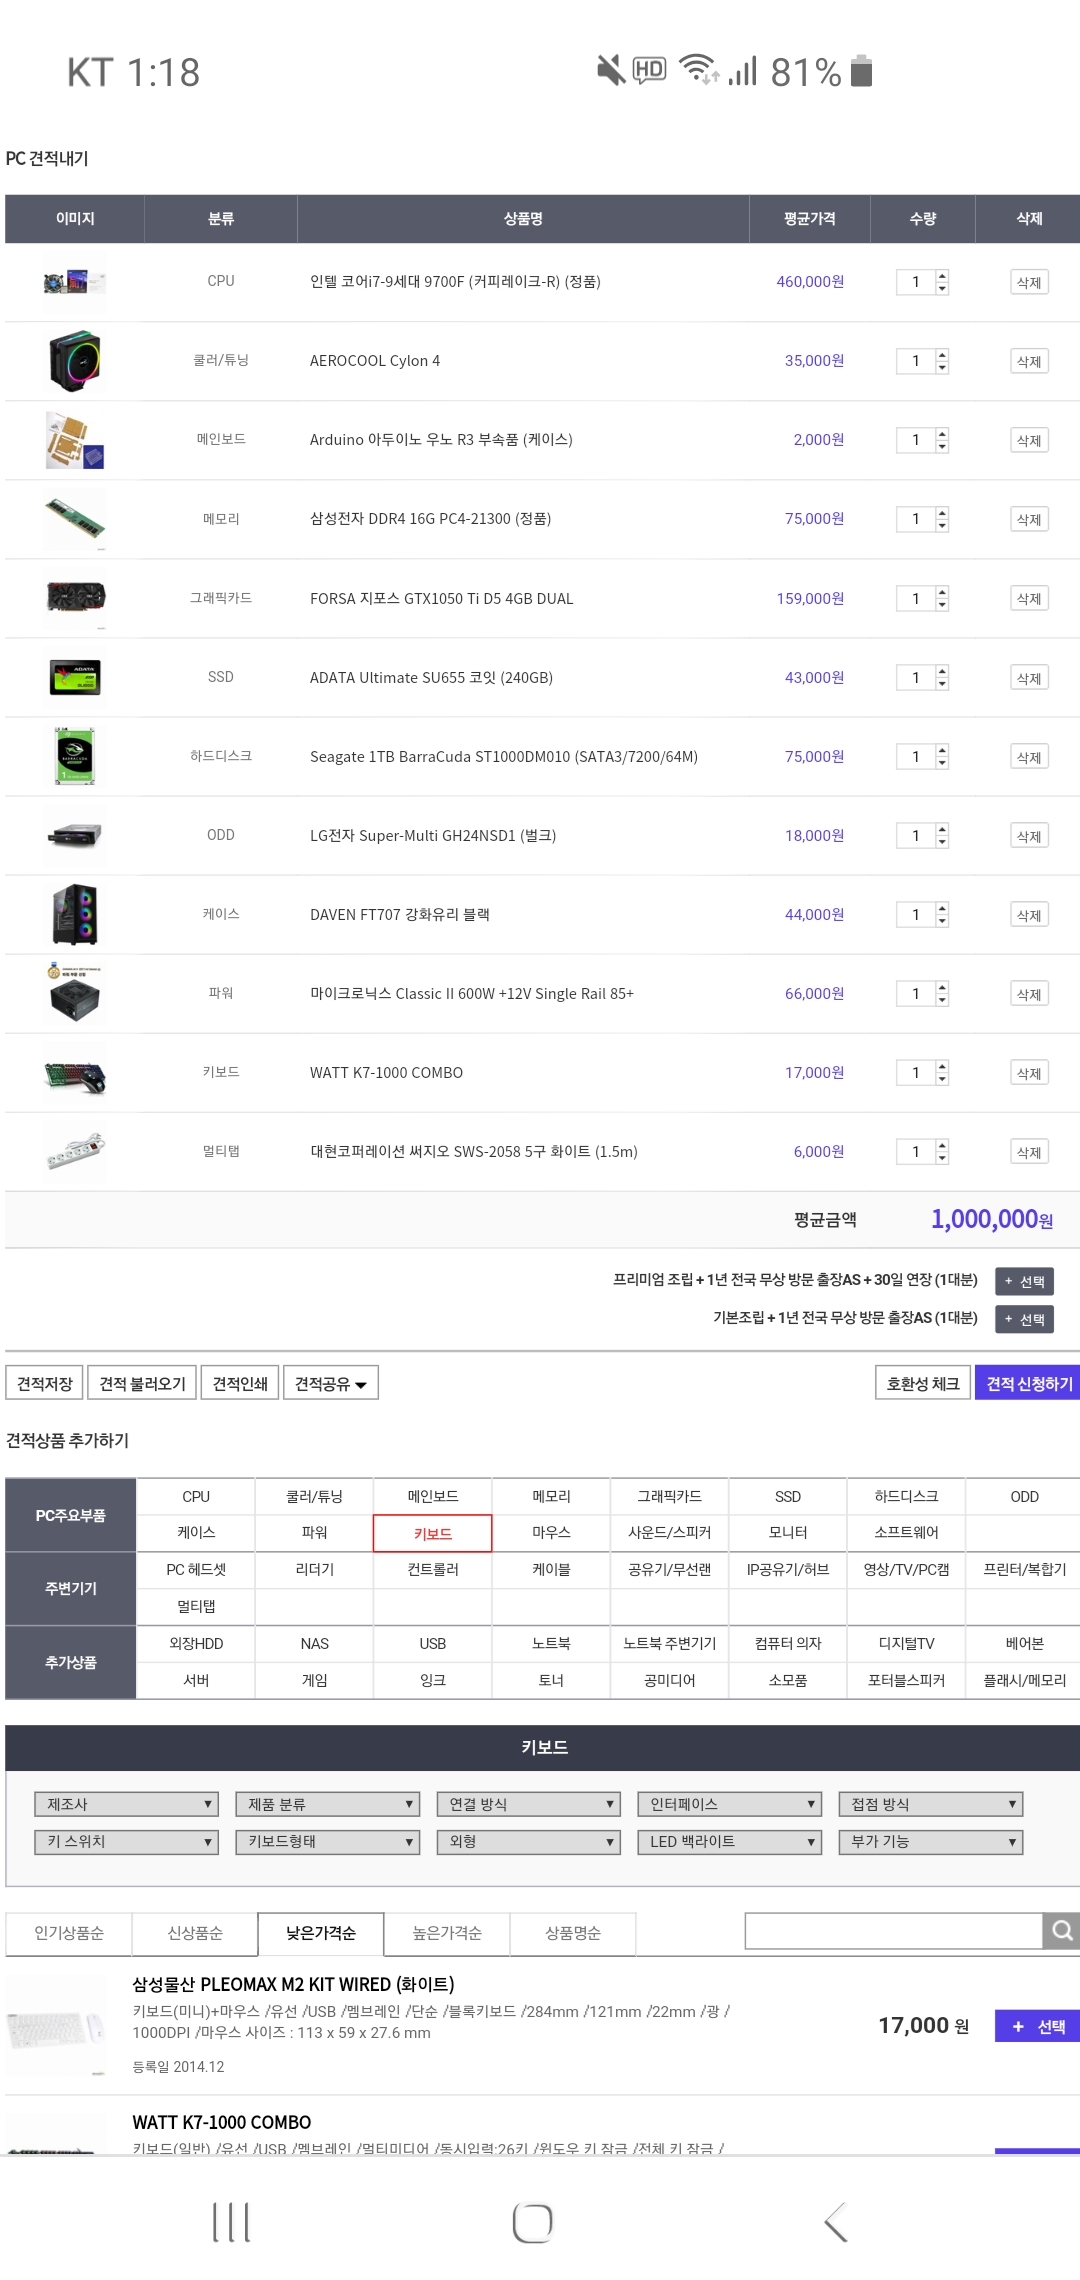Open the recent apps navigation icon
This screenshot has height=2280, width=1080.
(231, 2222)
